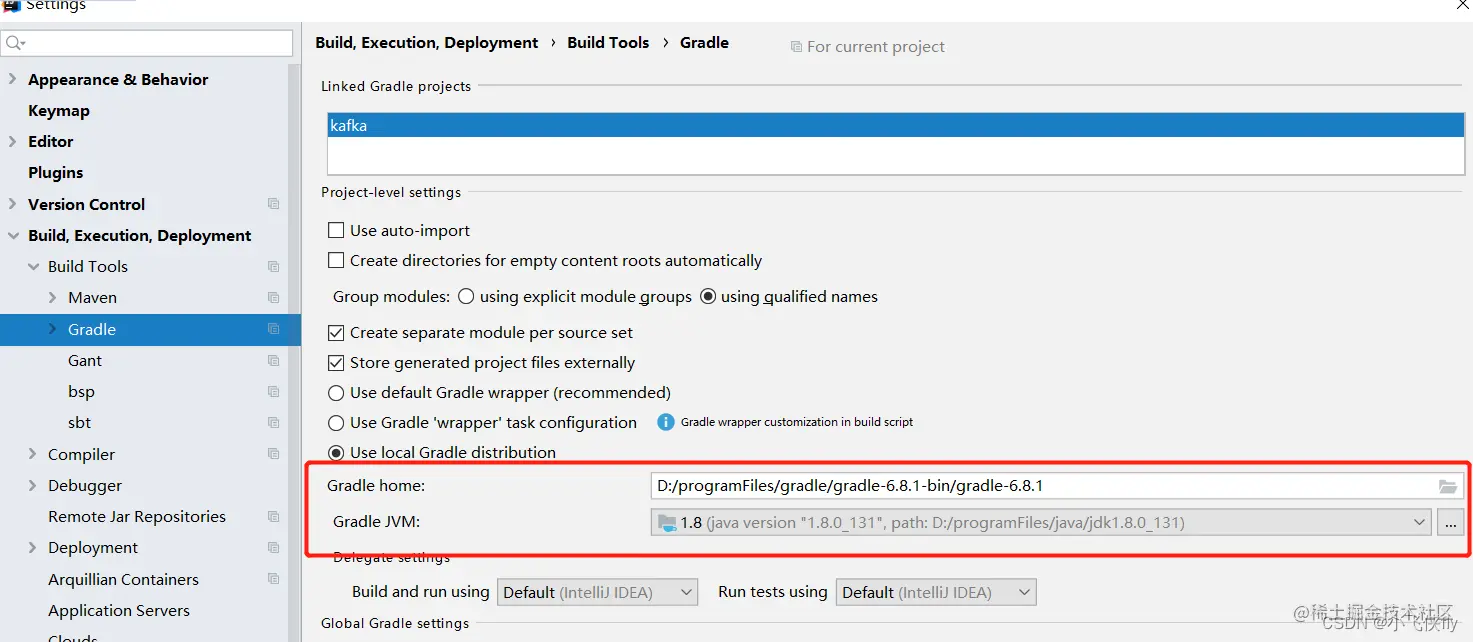Image resolution: width=1473 pixels, height=642 pixels.
Task: Select Use Gradle 'wrapper' task configuration
Action: pyautogui.click(x=336, y=422)
